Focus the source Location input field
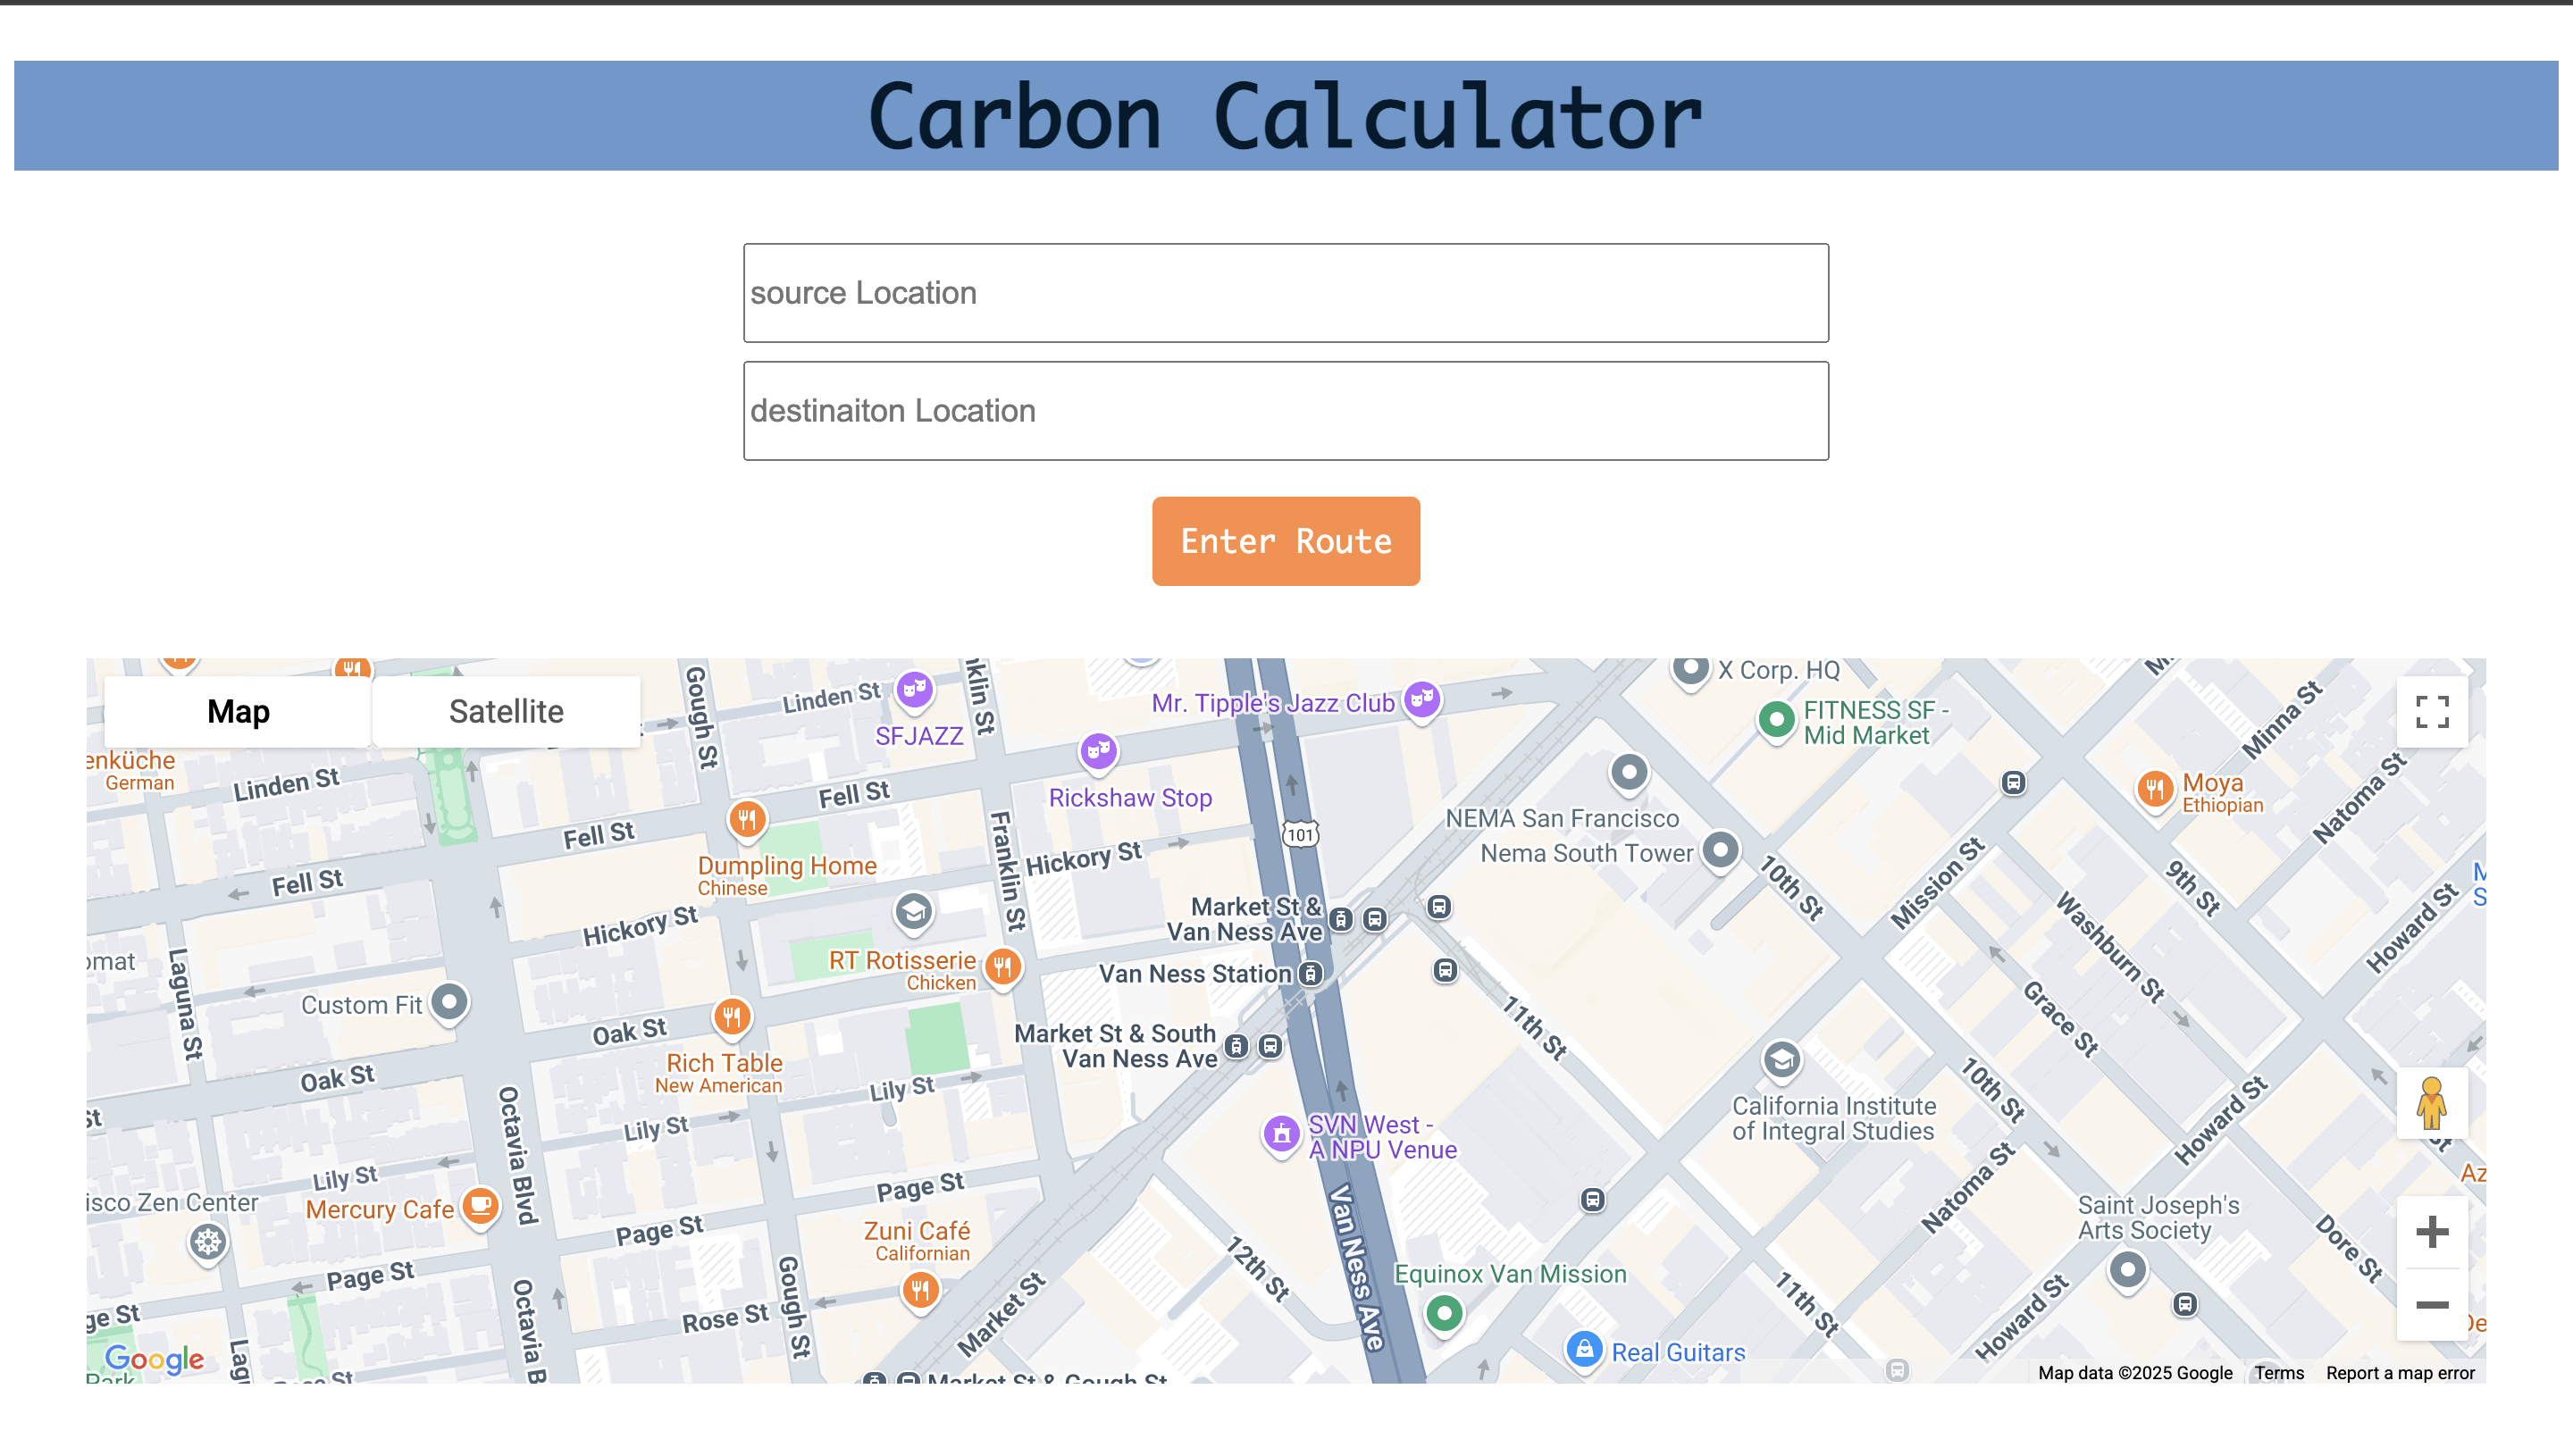 pos(1285,293)
